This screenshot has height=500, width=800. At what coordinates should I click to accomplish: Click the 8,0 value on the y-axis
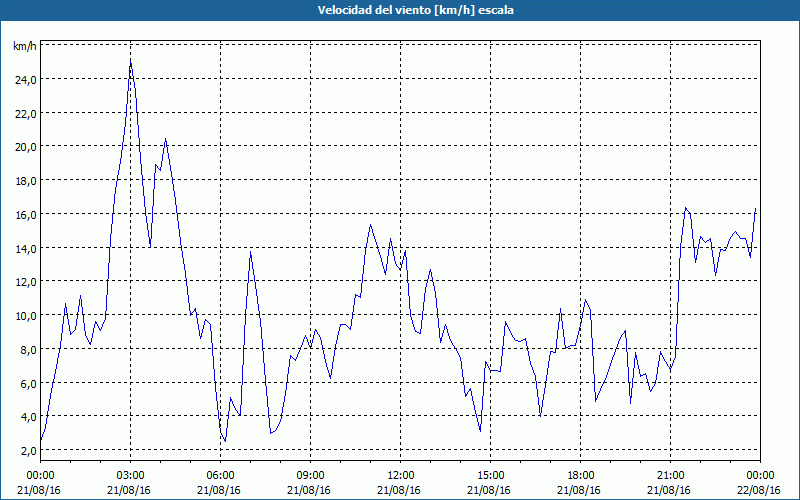coord(28,349)
